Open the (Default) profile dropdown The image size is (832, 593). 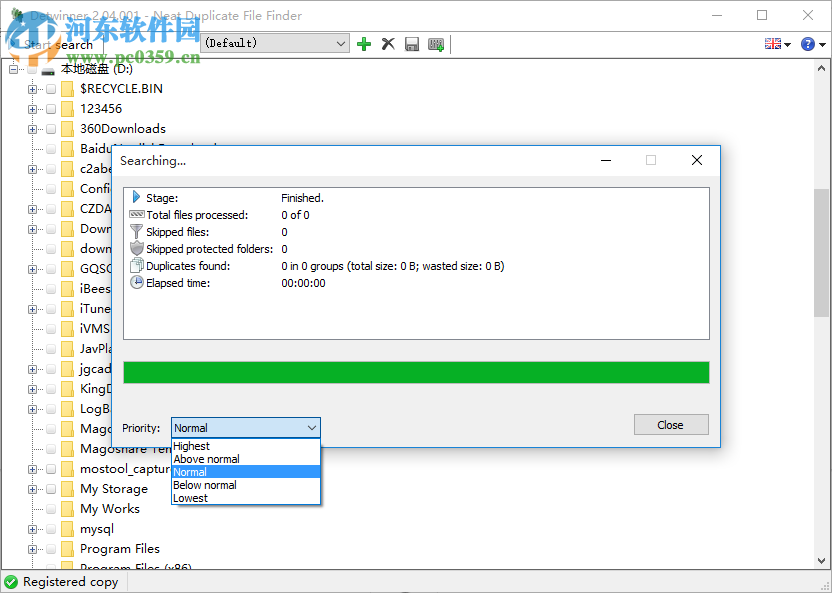tap(275, 43)
